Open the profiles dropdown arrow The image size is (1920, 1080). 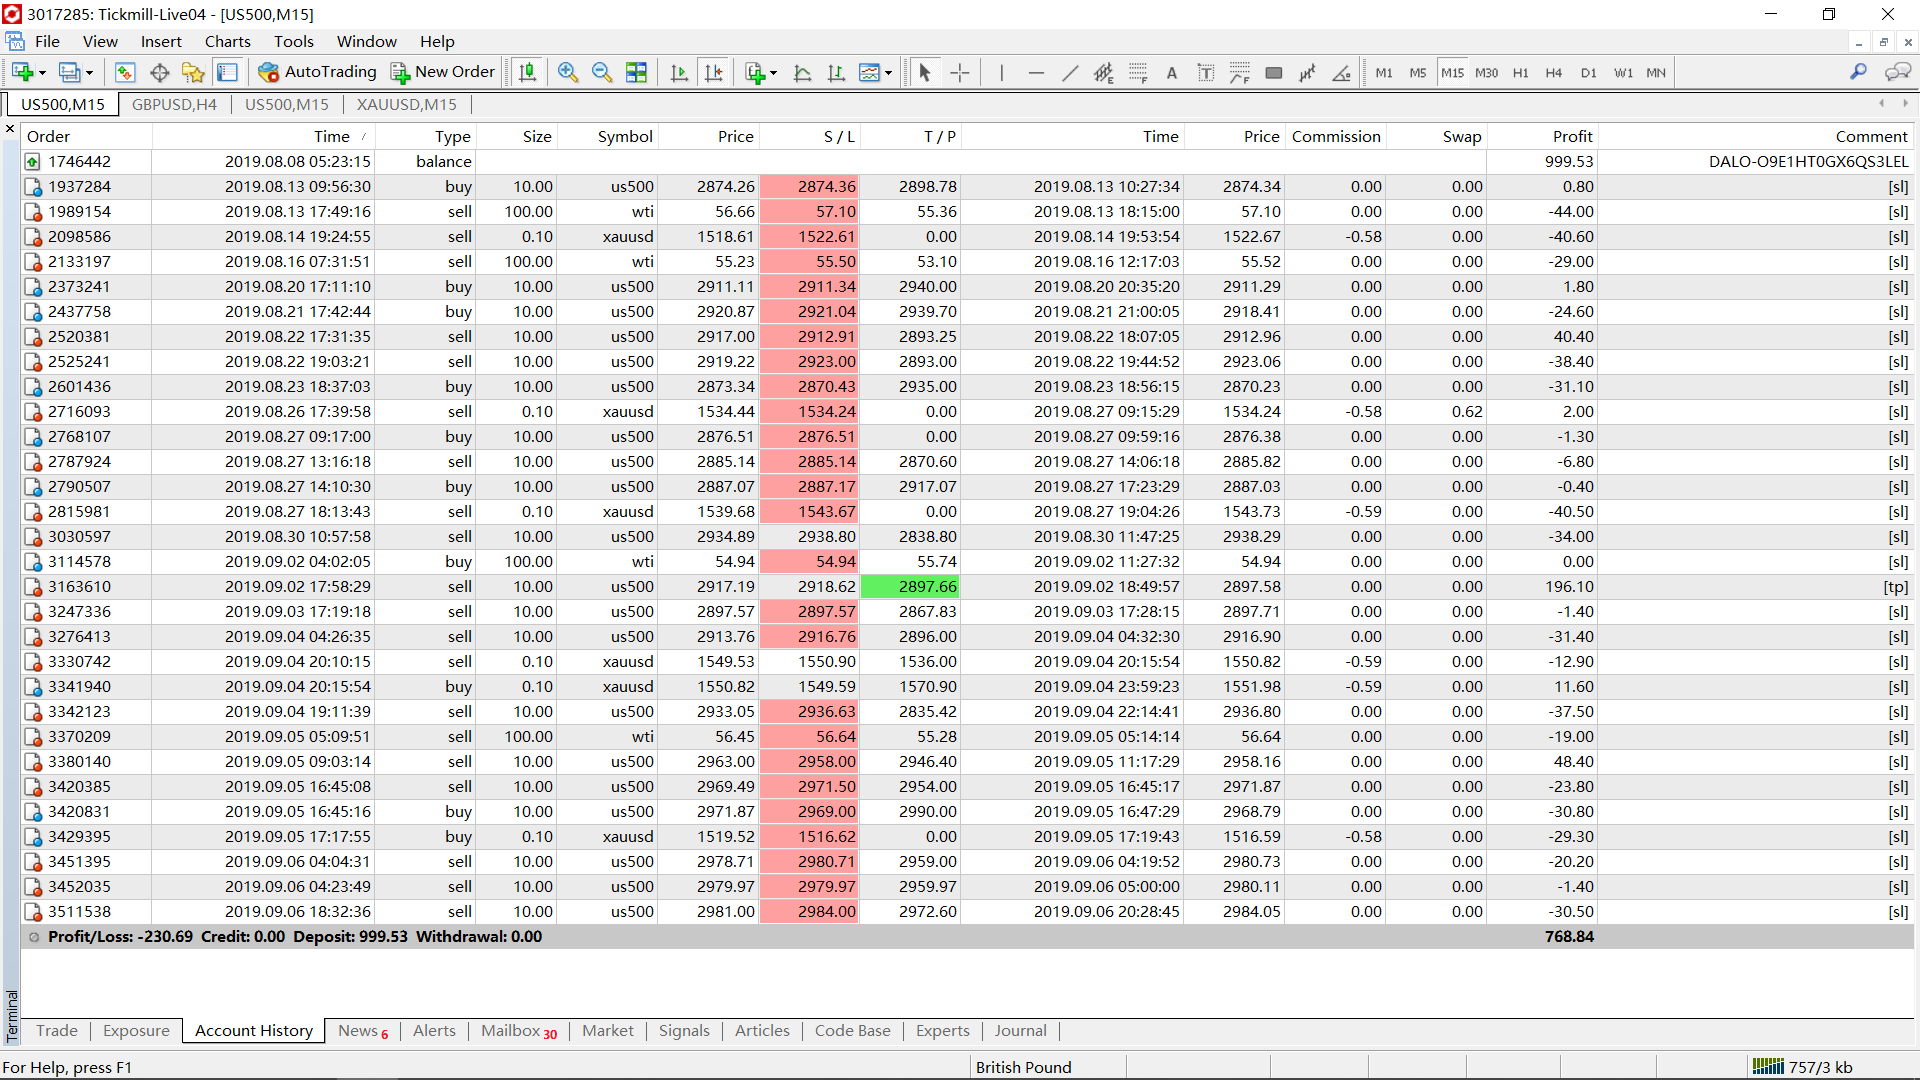(x=89, y=73)
